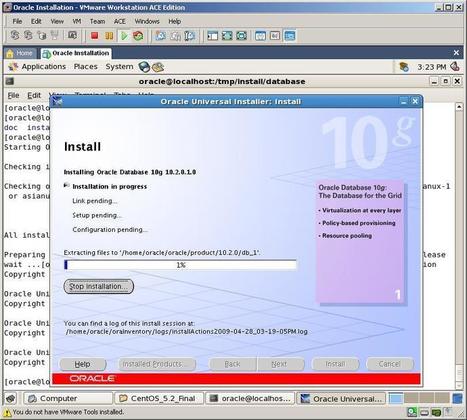This screenshot has height=420, width=467.
Task: Enter full screen mode via toolbar icon
Action: pos(227,35)
